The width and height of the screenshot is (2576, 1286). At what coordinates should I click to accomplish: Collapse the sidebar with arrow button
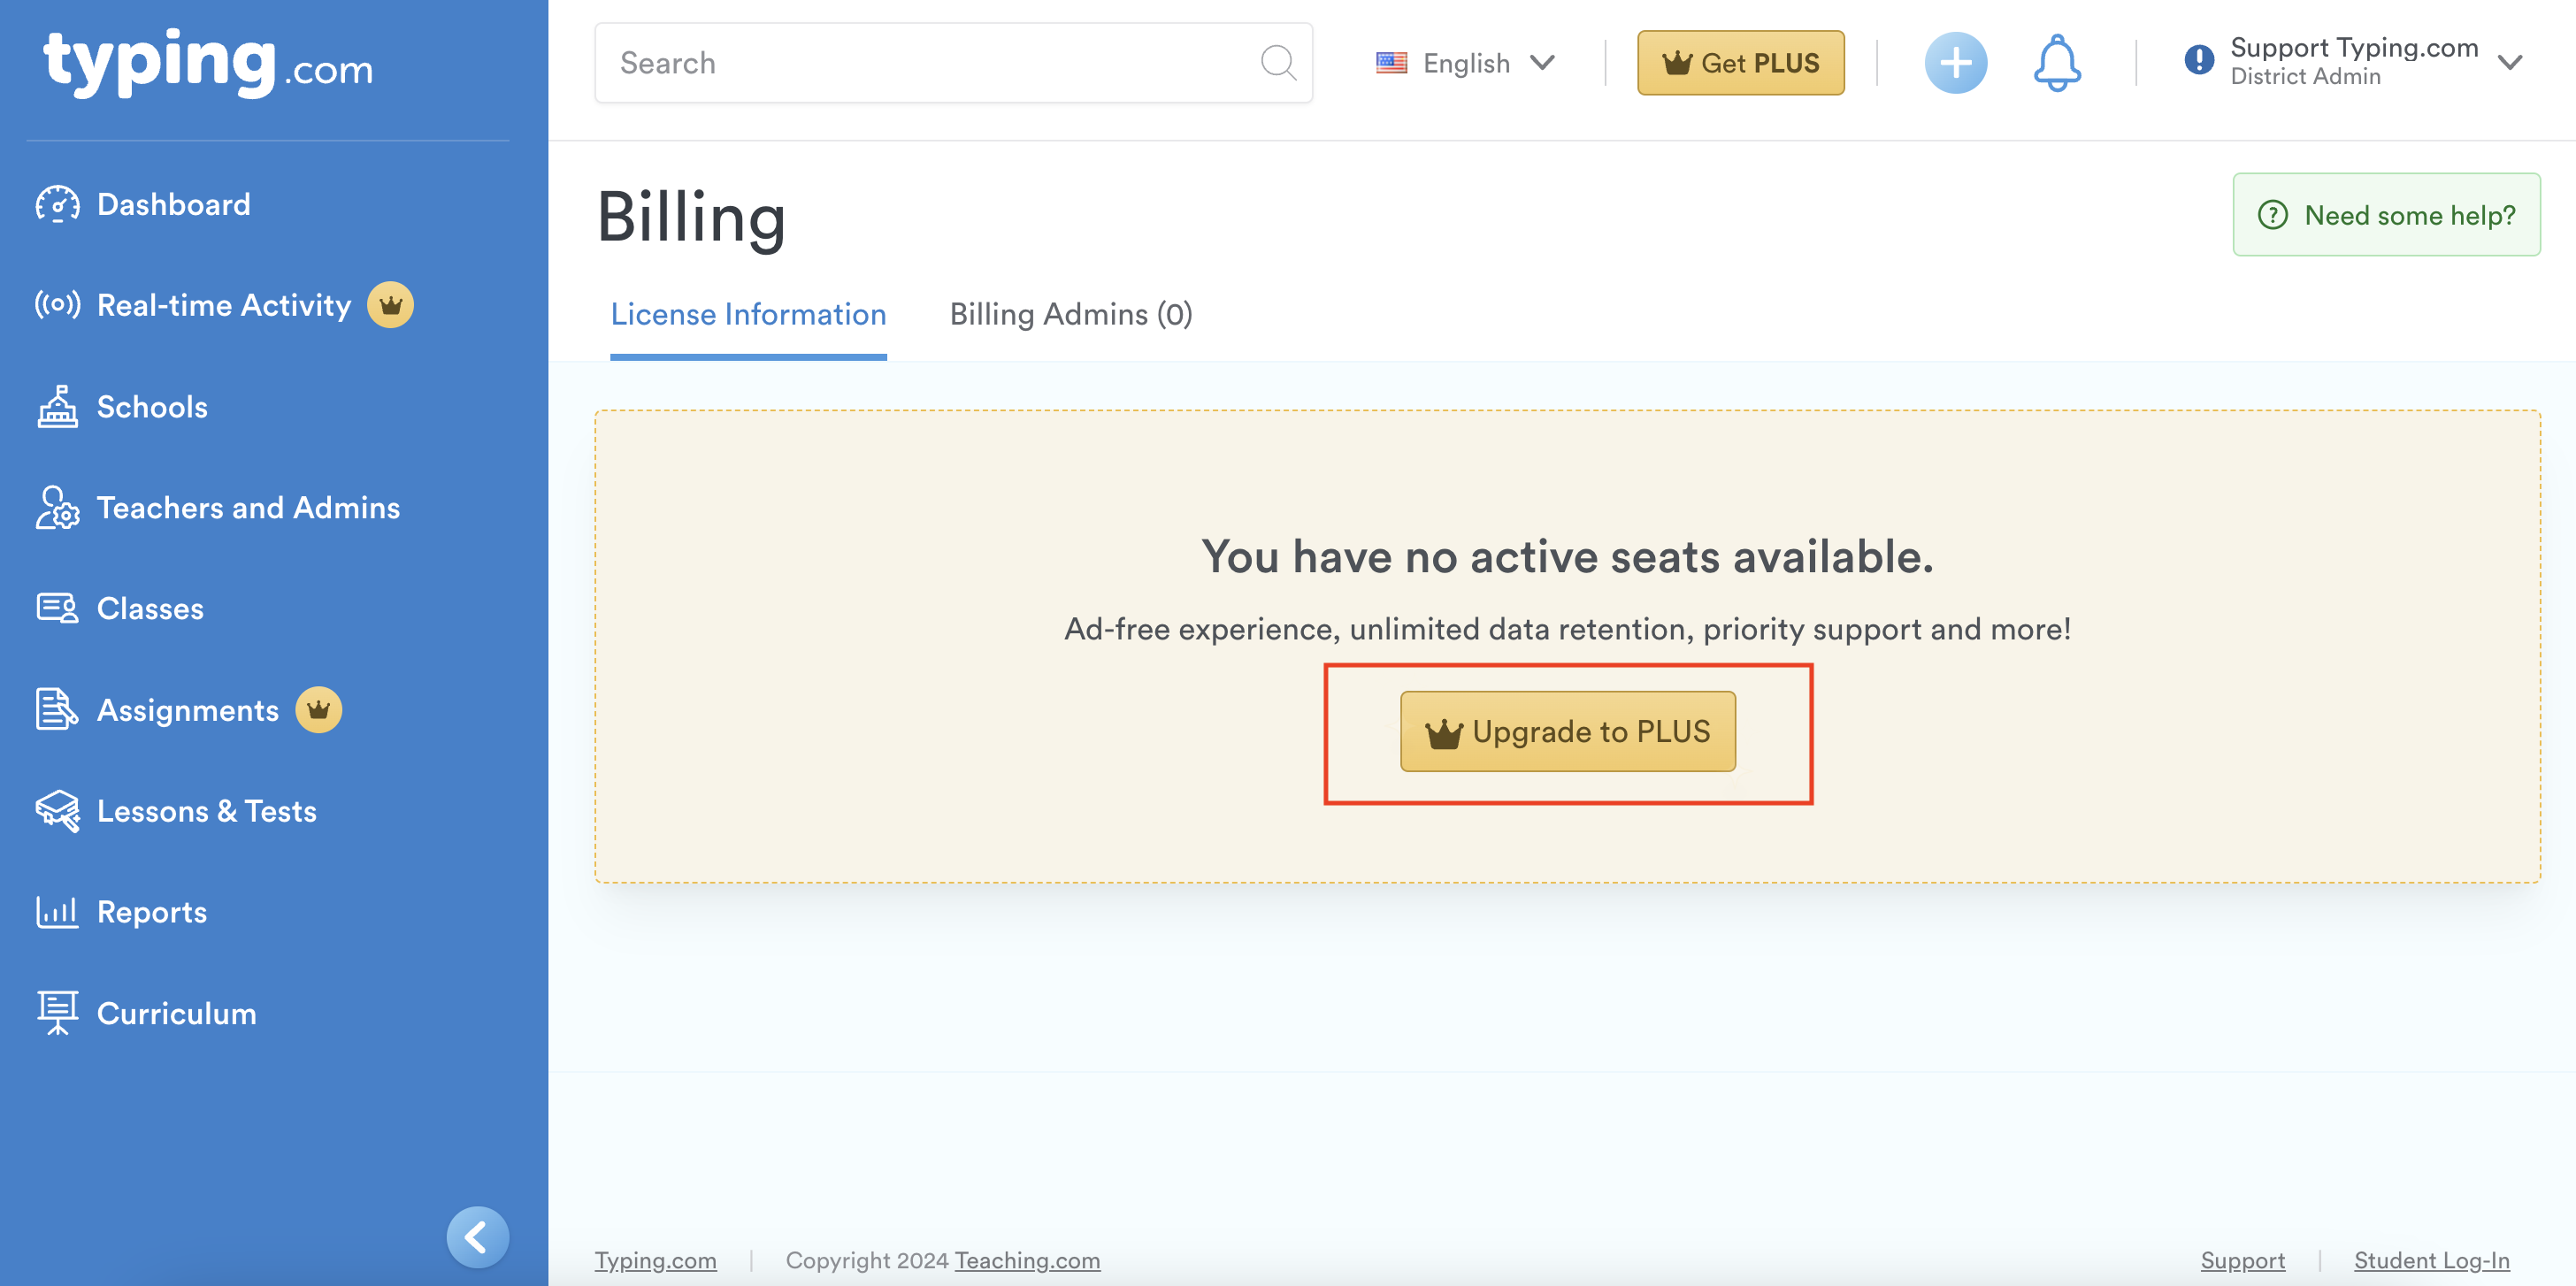pos(477,1237)
